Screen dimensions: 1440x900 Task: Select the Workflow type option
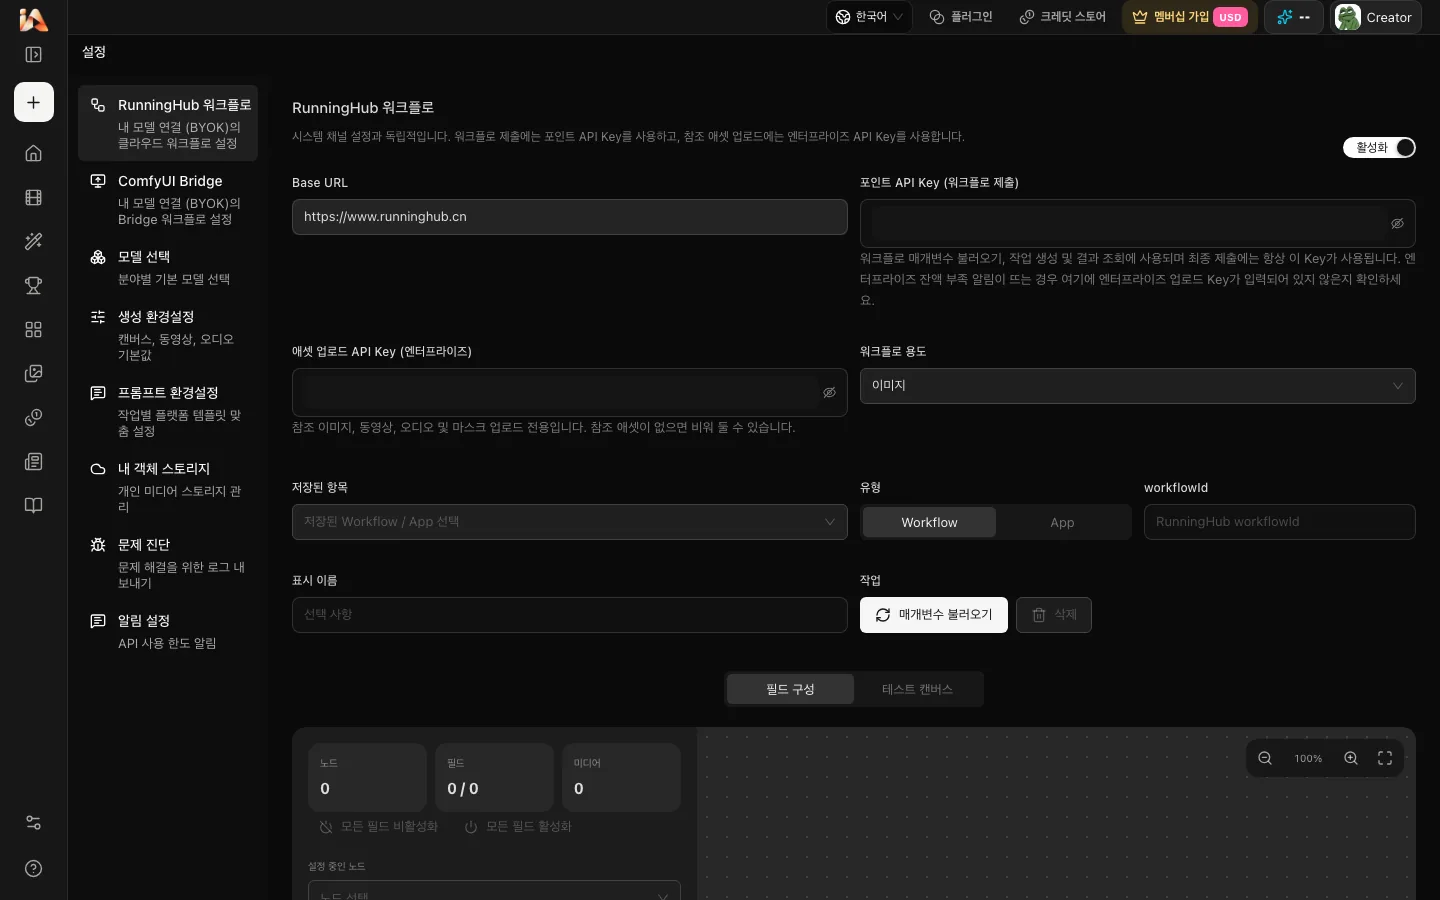[929, 522]
